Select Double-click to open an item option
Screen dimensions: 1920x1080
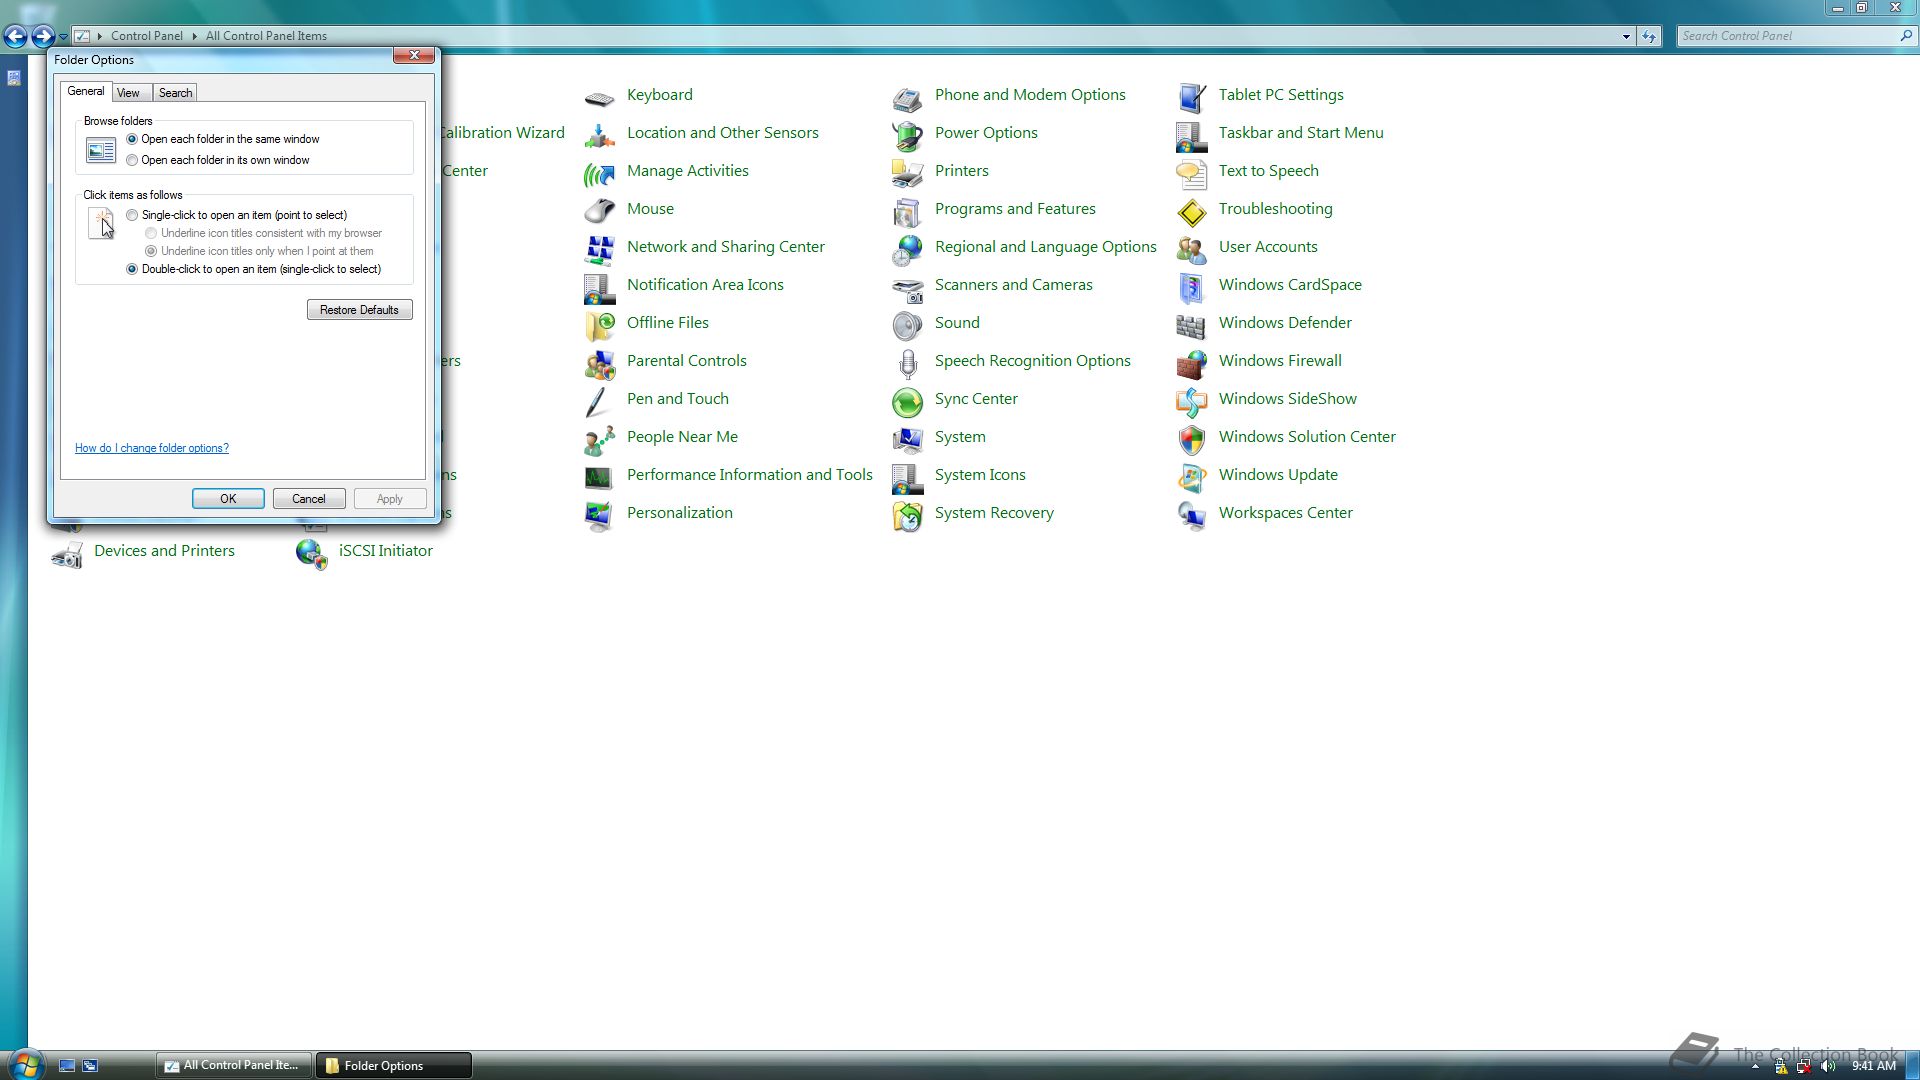[x=132, y=269]
